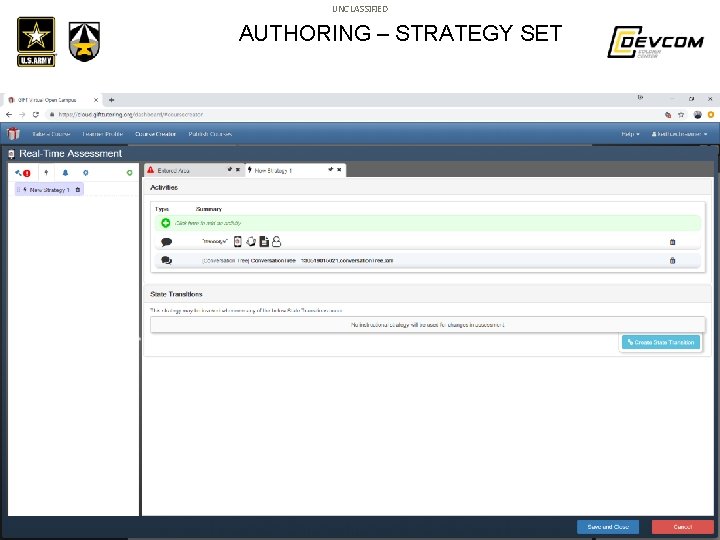This screenshot has width=720, height=540.
Task: Open the Take a Course page
Action: click(51, 134)
